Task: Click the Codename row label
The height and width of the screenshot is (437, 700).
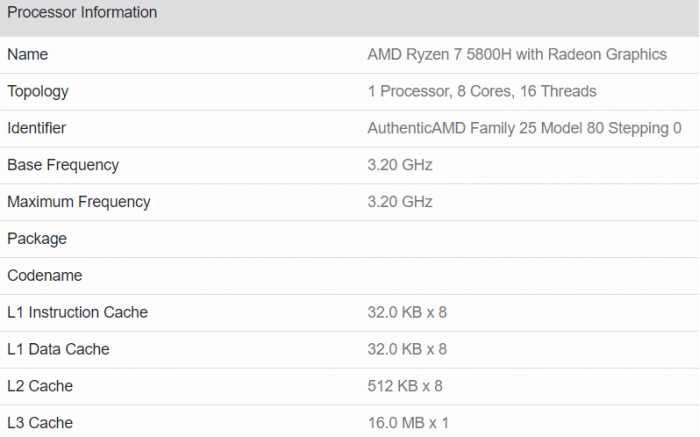Action: pyautogui.click(x=45, y=276)
